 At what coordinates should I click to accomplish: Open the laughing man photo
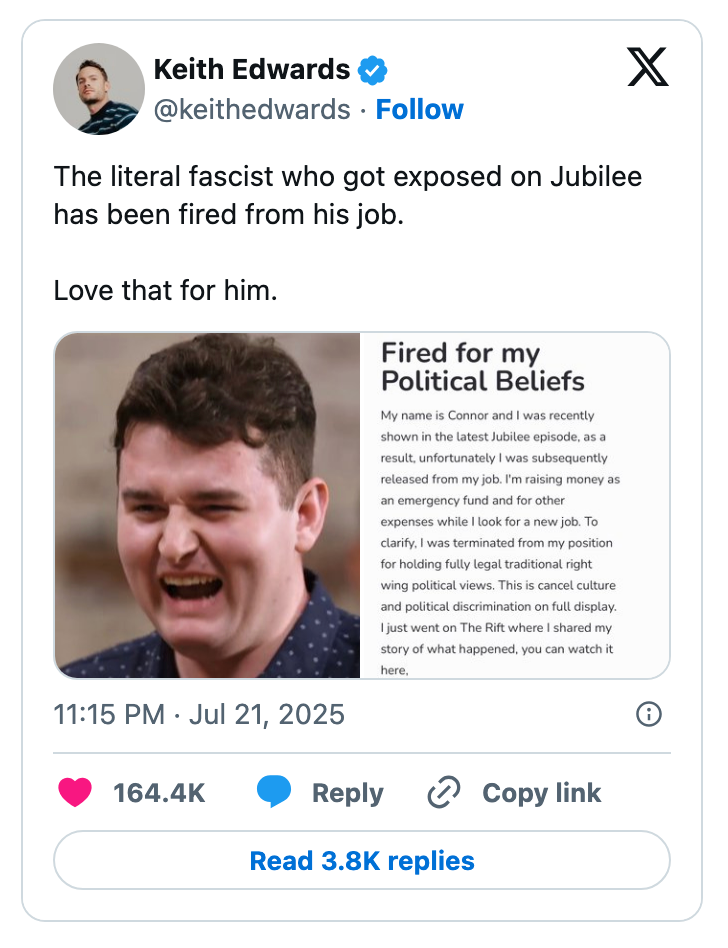tap(207, 505)
